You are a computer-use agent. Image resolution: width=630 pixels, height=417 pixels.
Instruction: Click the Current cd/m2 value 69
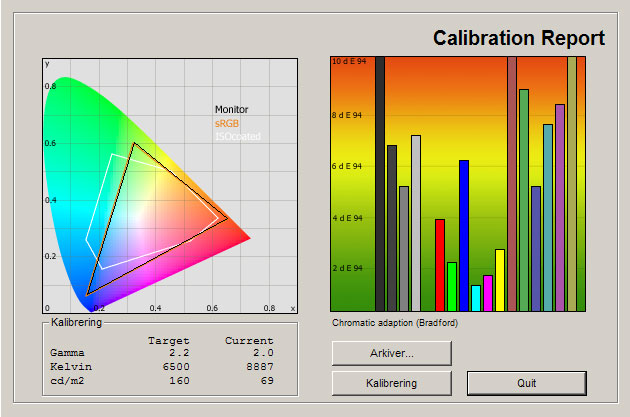coord(267,380)
